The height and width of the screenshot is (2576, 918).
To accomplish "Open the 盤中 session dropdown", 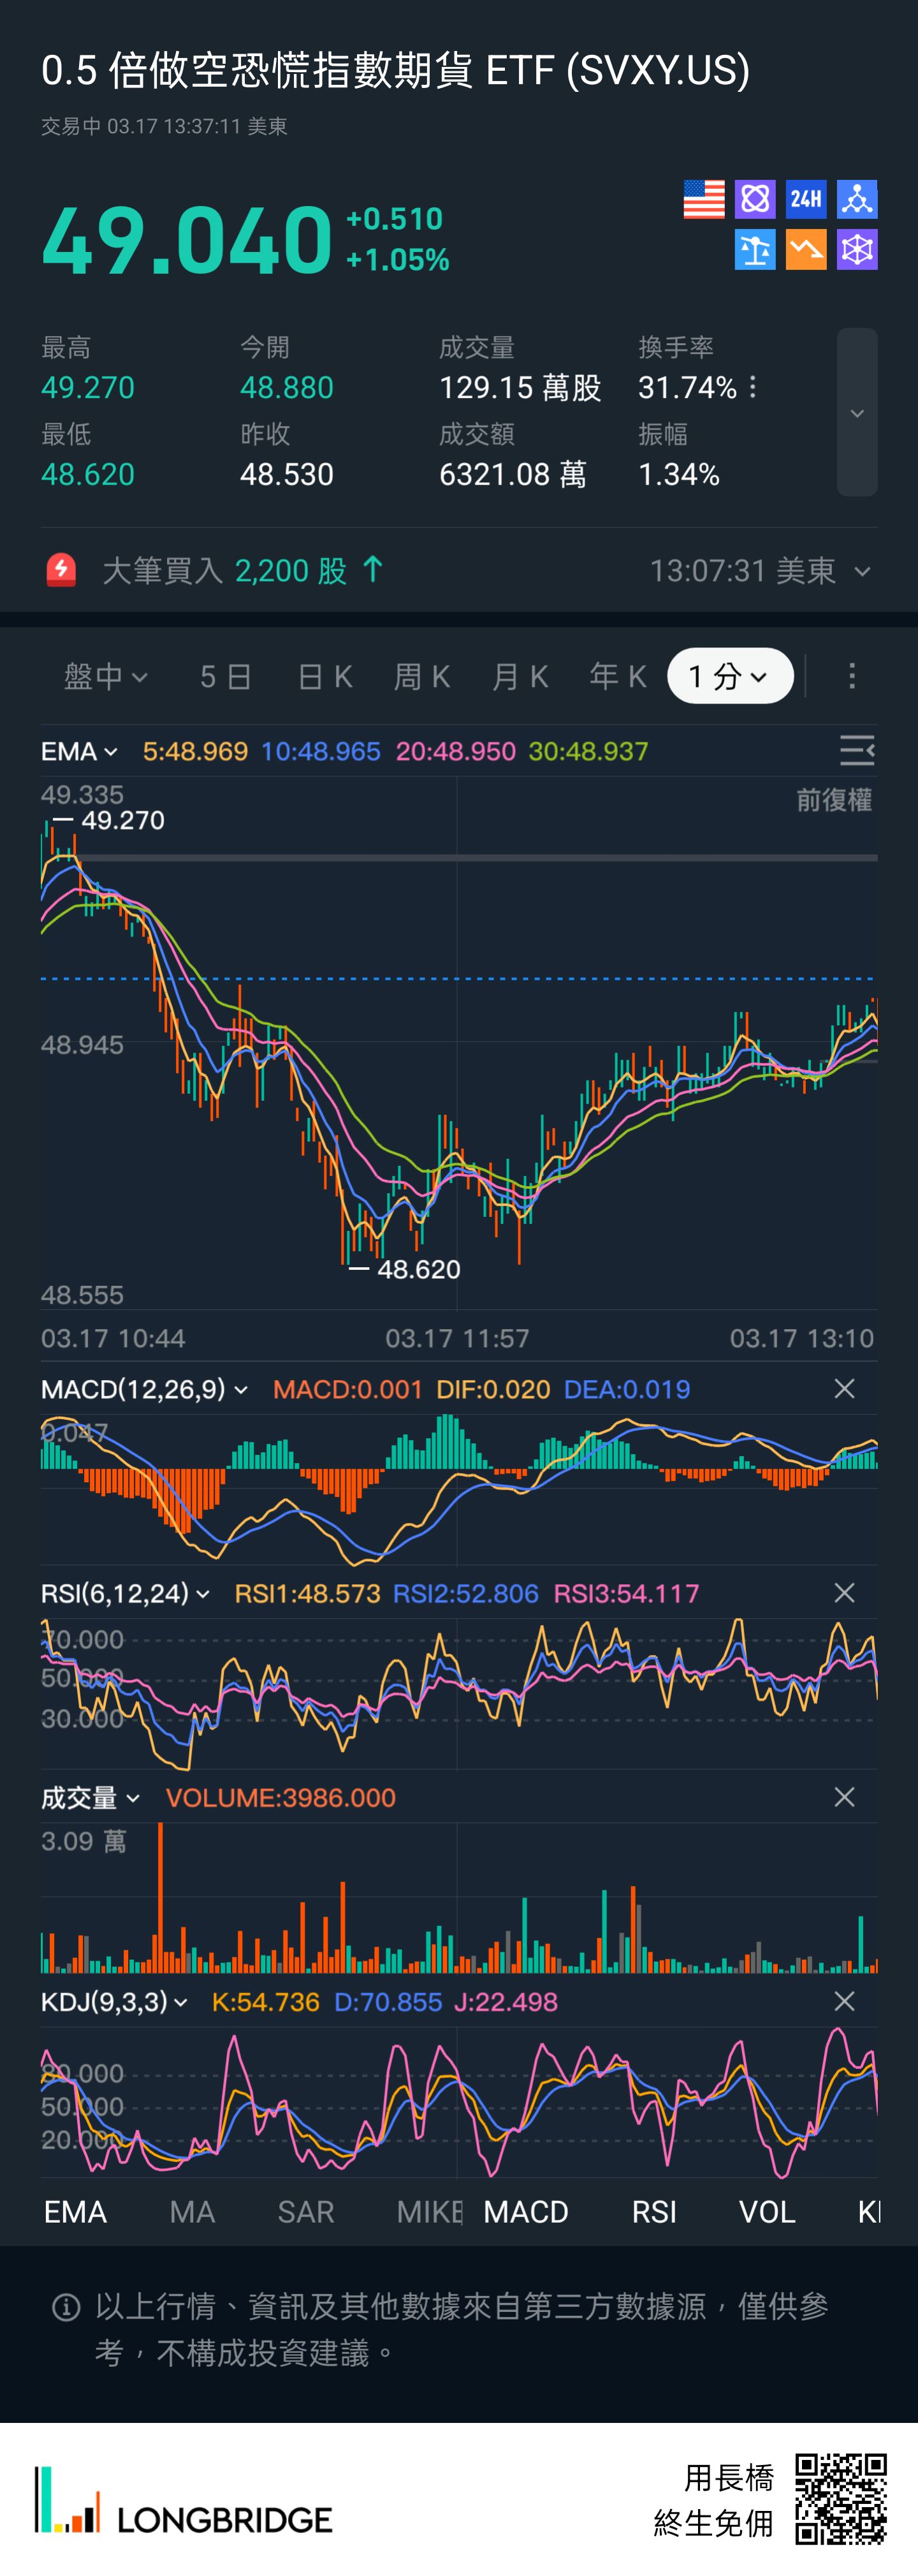I will point(106,677).
